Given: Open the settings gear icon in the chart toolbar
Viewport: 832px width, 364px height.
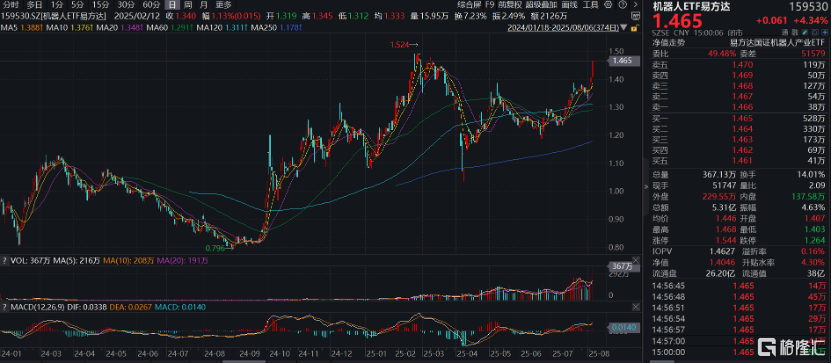Looking at the screenshot, I should tap(608, 4).
